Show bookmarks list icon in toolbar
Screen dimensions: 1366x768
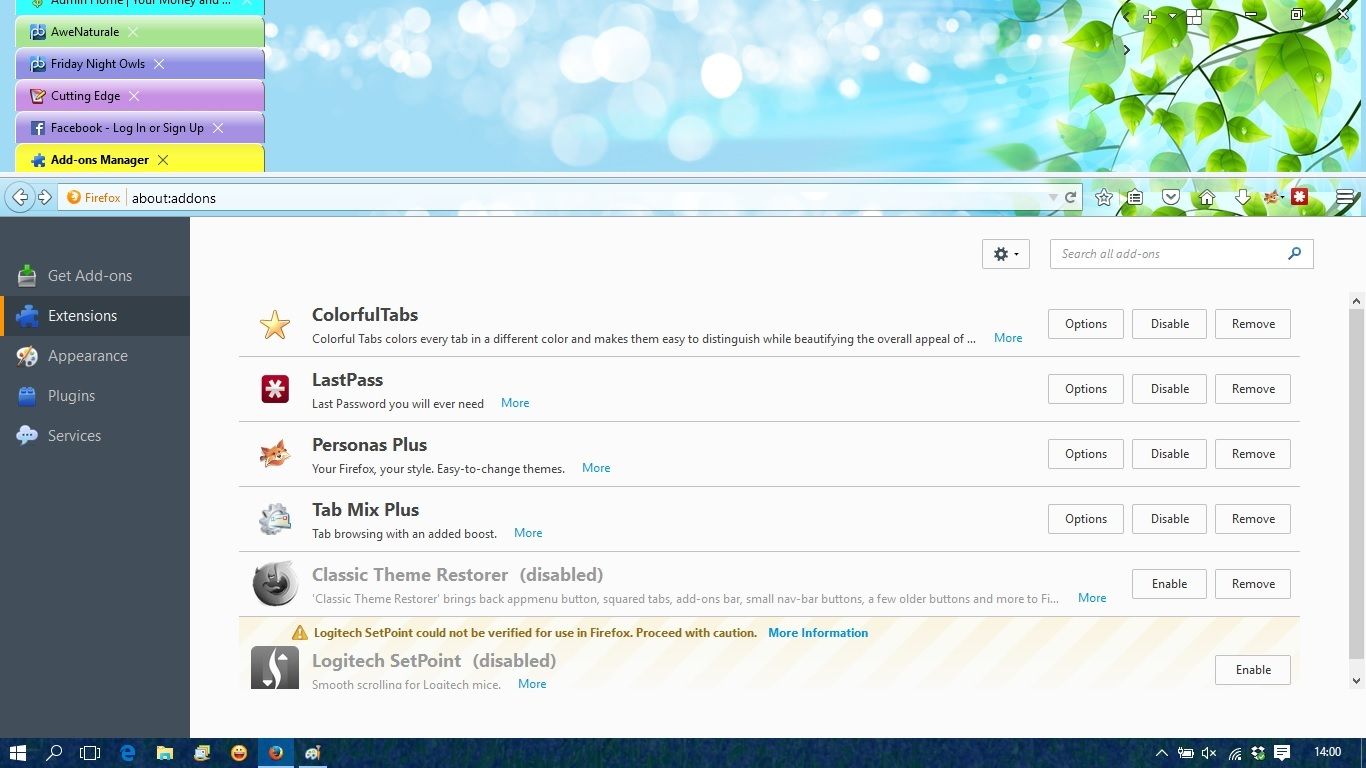click(1135, 198)
